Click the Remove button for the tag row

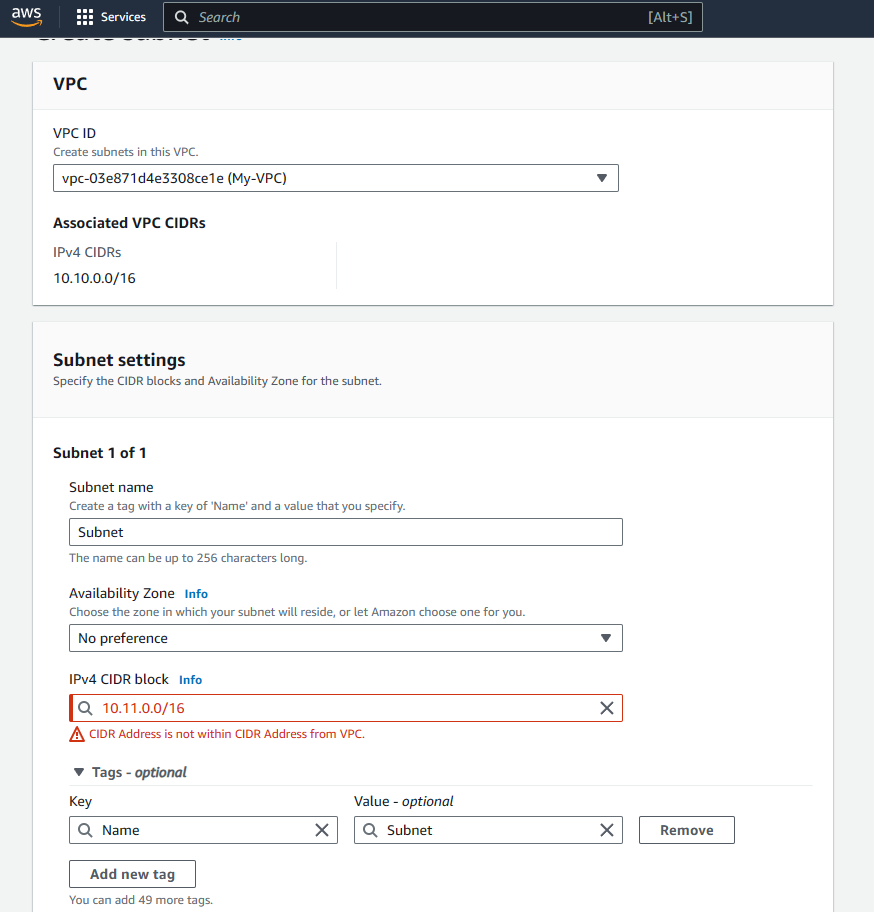pos(686,830)
